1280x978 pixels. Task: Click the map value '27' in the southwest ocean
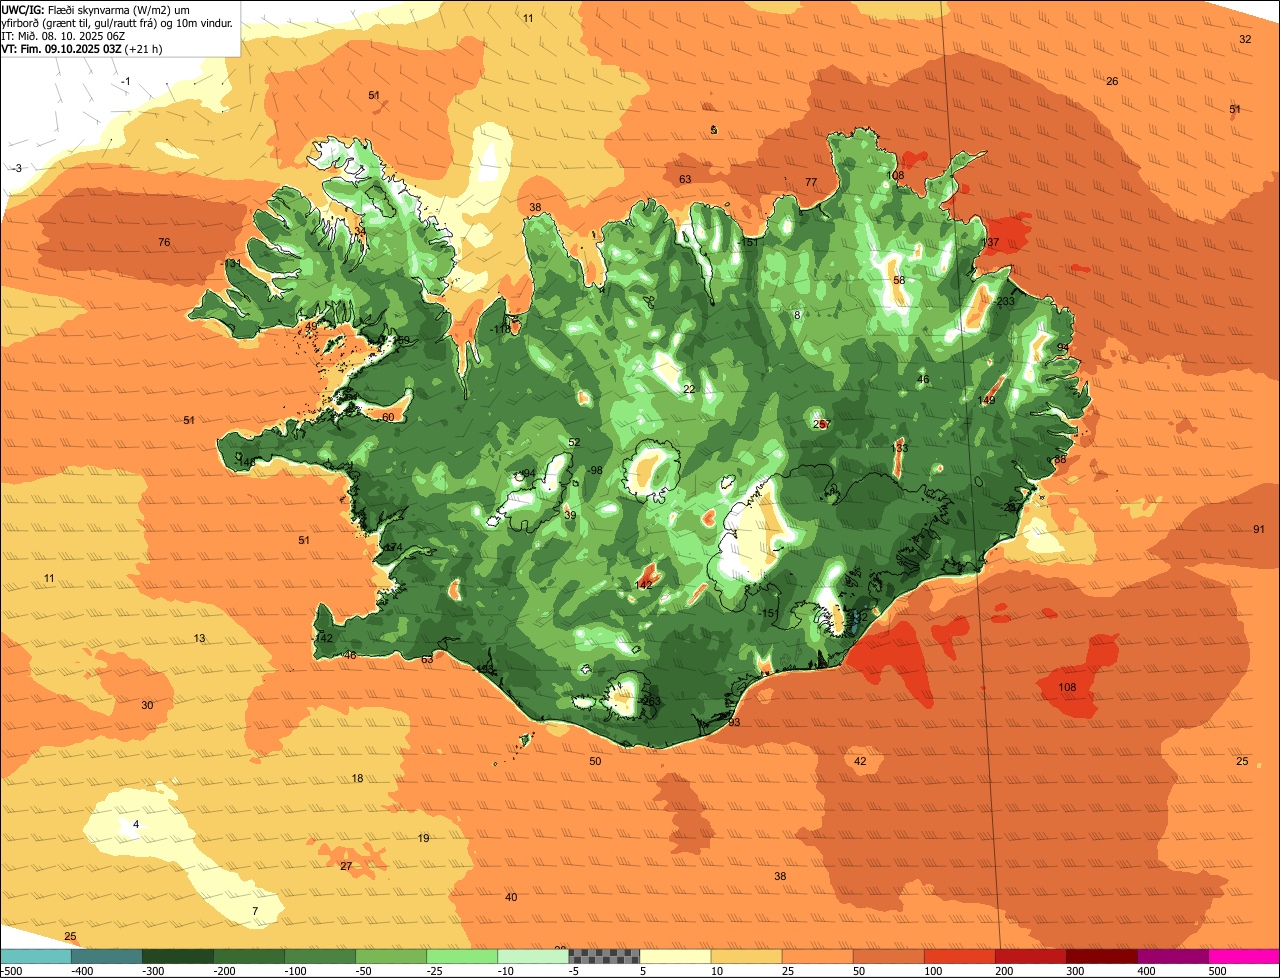[x=346, y=866]
